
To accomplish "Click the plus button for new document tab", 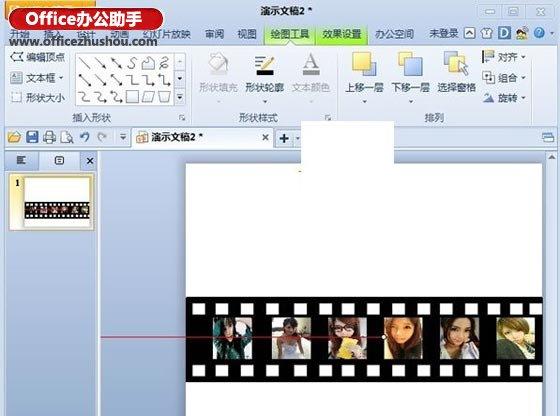I will (x=284, y=138).
